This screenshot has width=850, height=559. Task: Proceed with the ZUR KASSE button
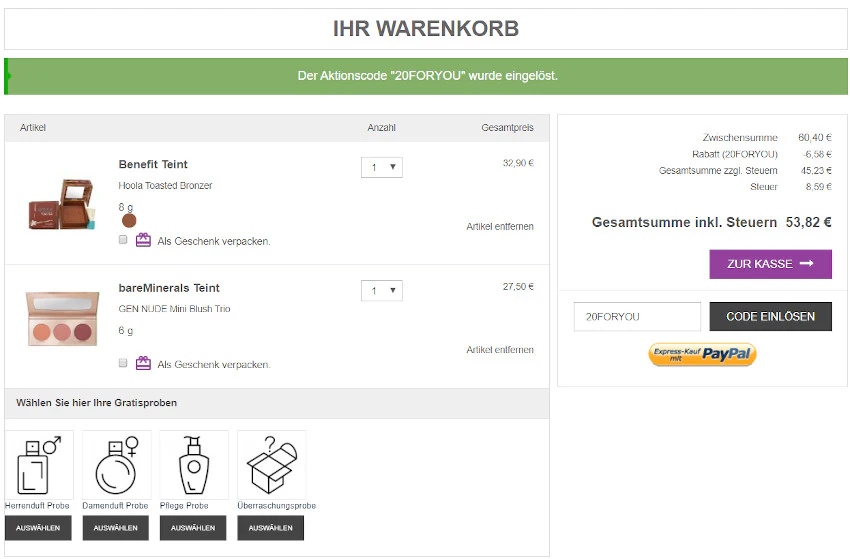[770, 264]
